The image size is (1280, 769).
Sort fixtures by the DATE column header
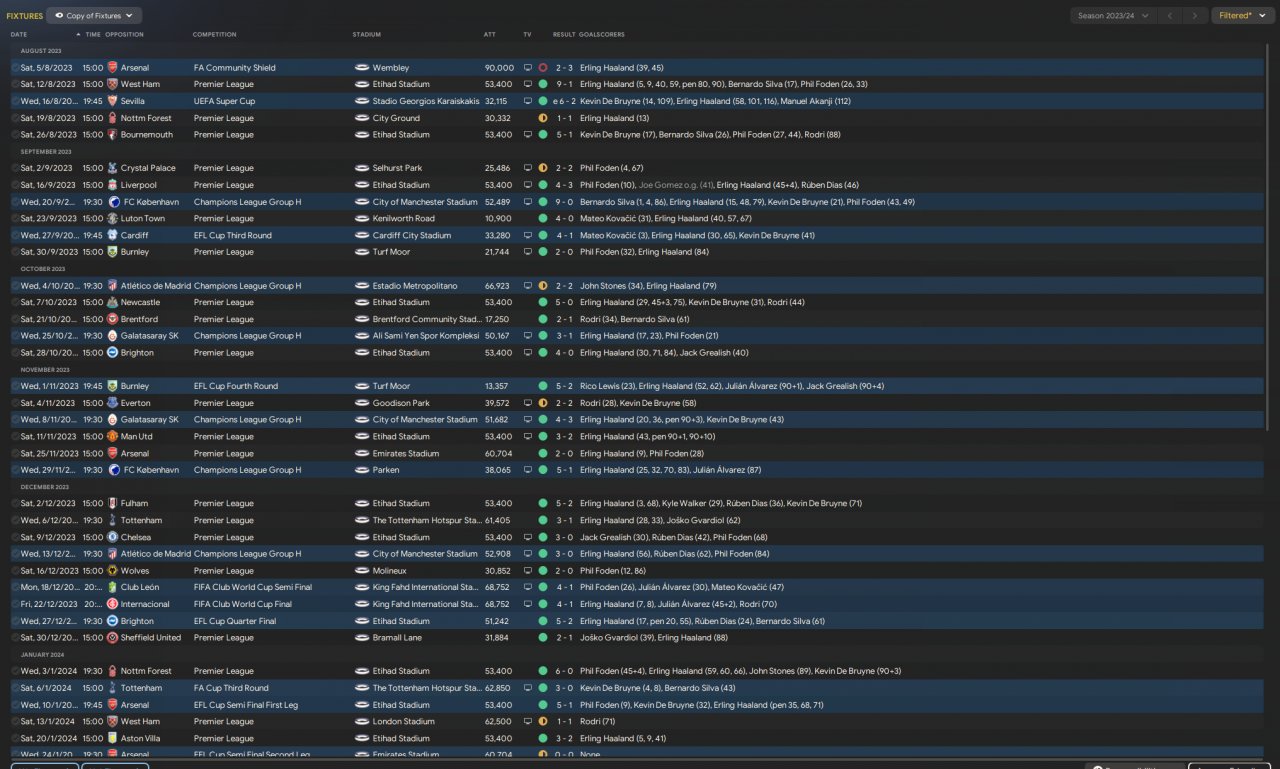(19, 34)
